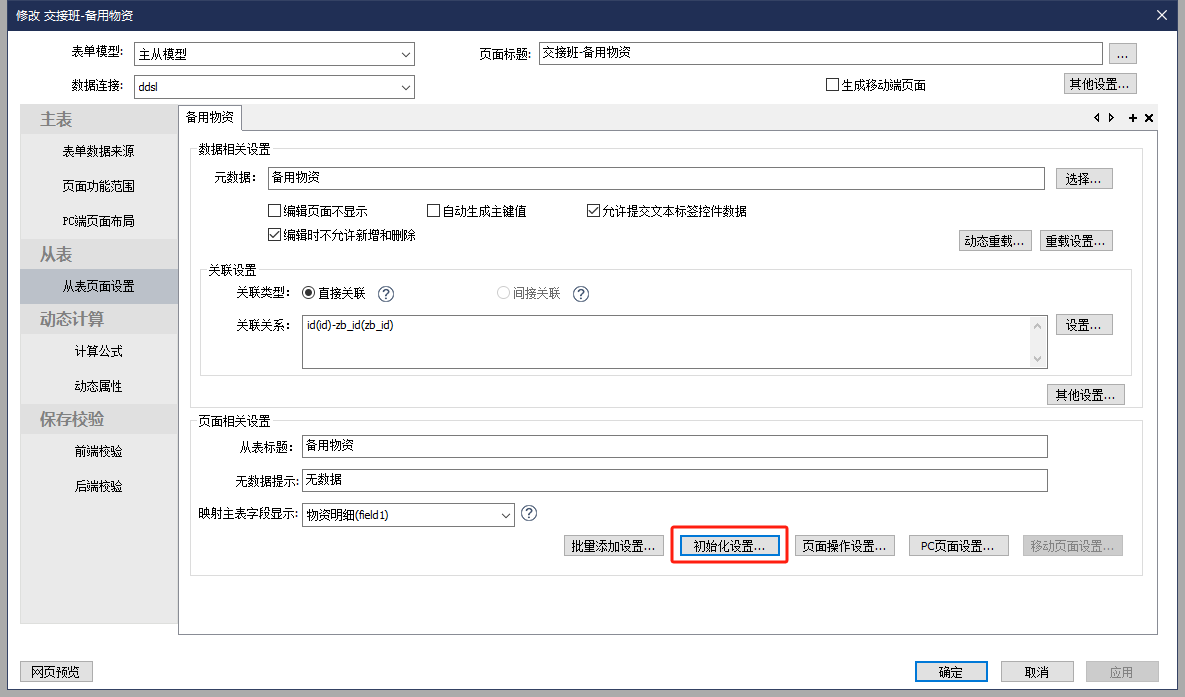Image resolution: width=1185 pixels, height=697 pixels.
Task: Click help icon beside 映射主表字段显示 dropdown
Action: click(x=530, y=513)
